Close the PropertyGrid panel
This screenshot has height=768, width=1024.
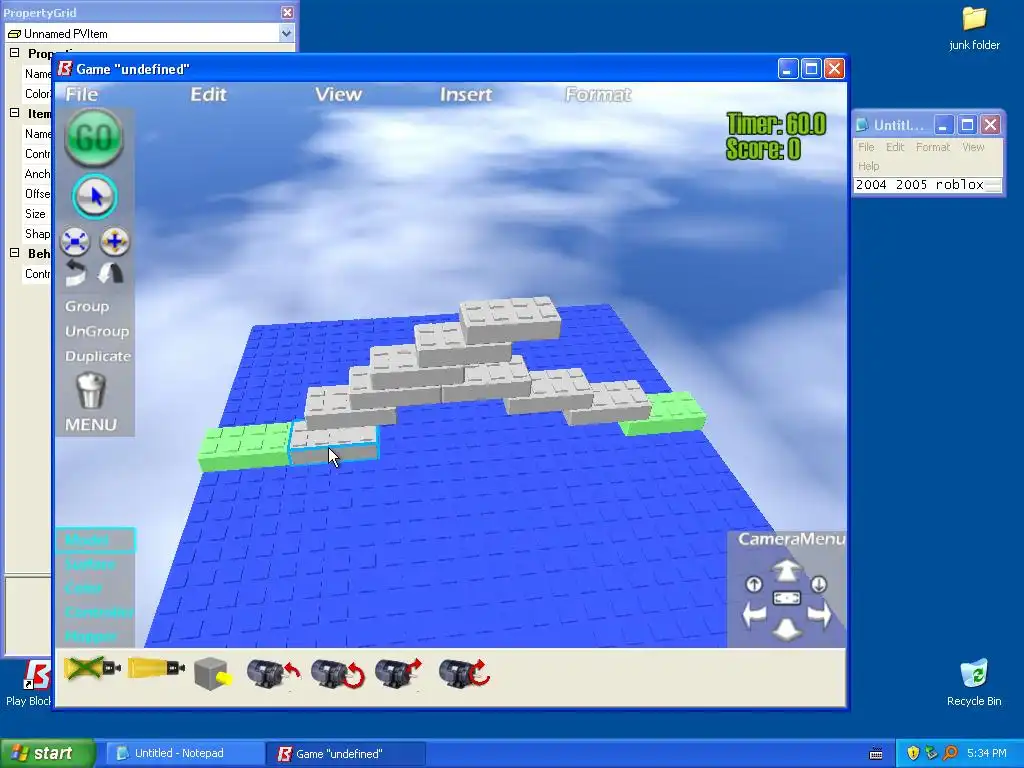point(287,12)
